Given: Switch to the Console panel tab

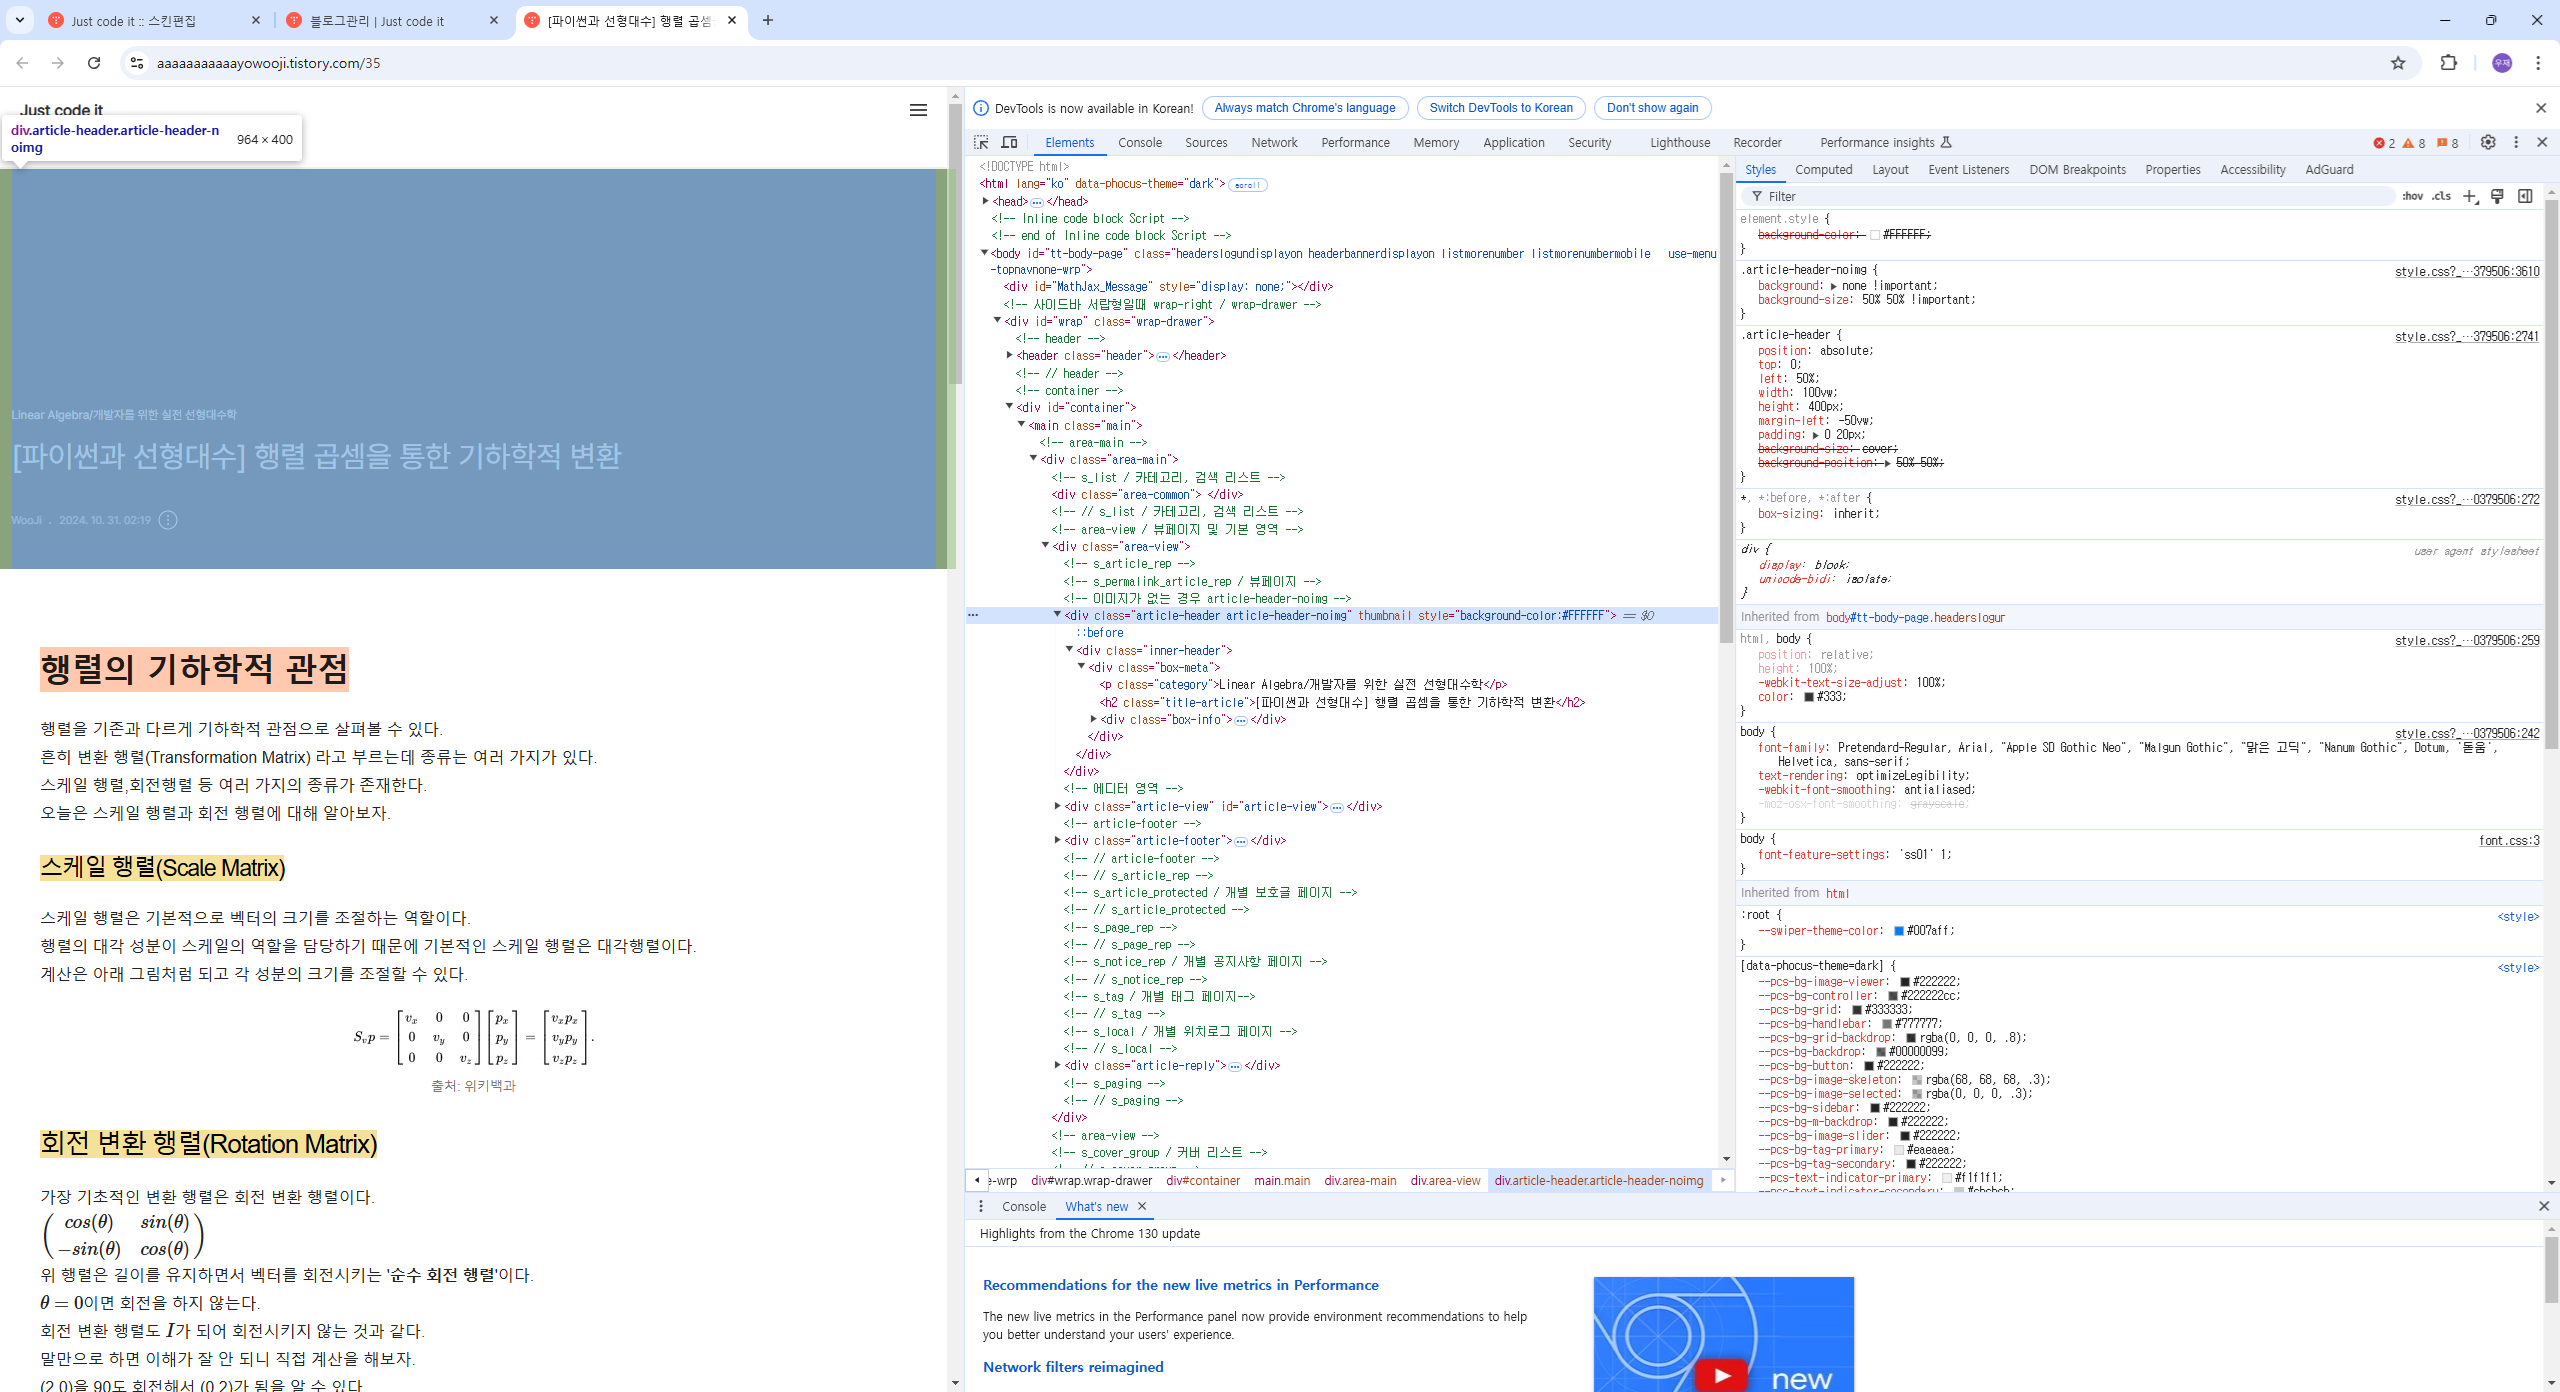Looking at the screenshot, I should (1139, 142).
